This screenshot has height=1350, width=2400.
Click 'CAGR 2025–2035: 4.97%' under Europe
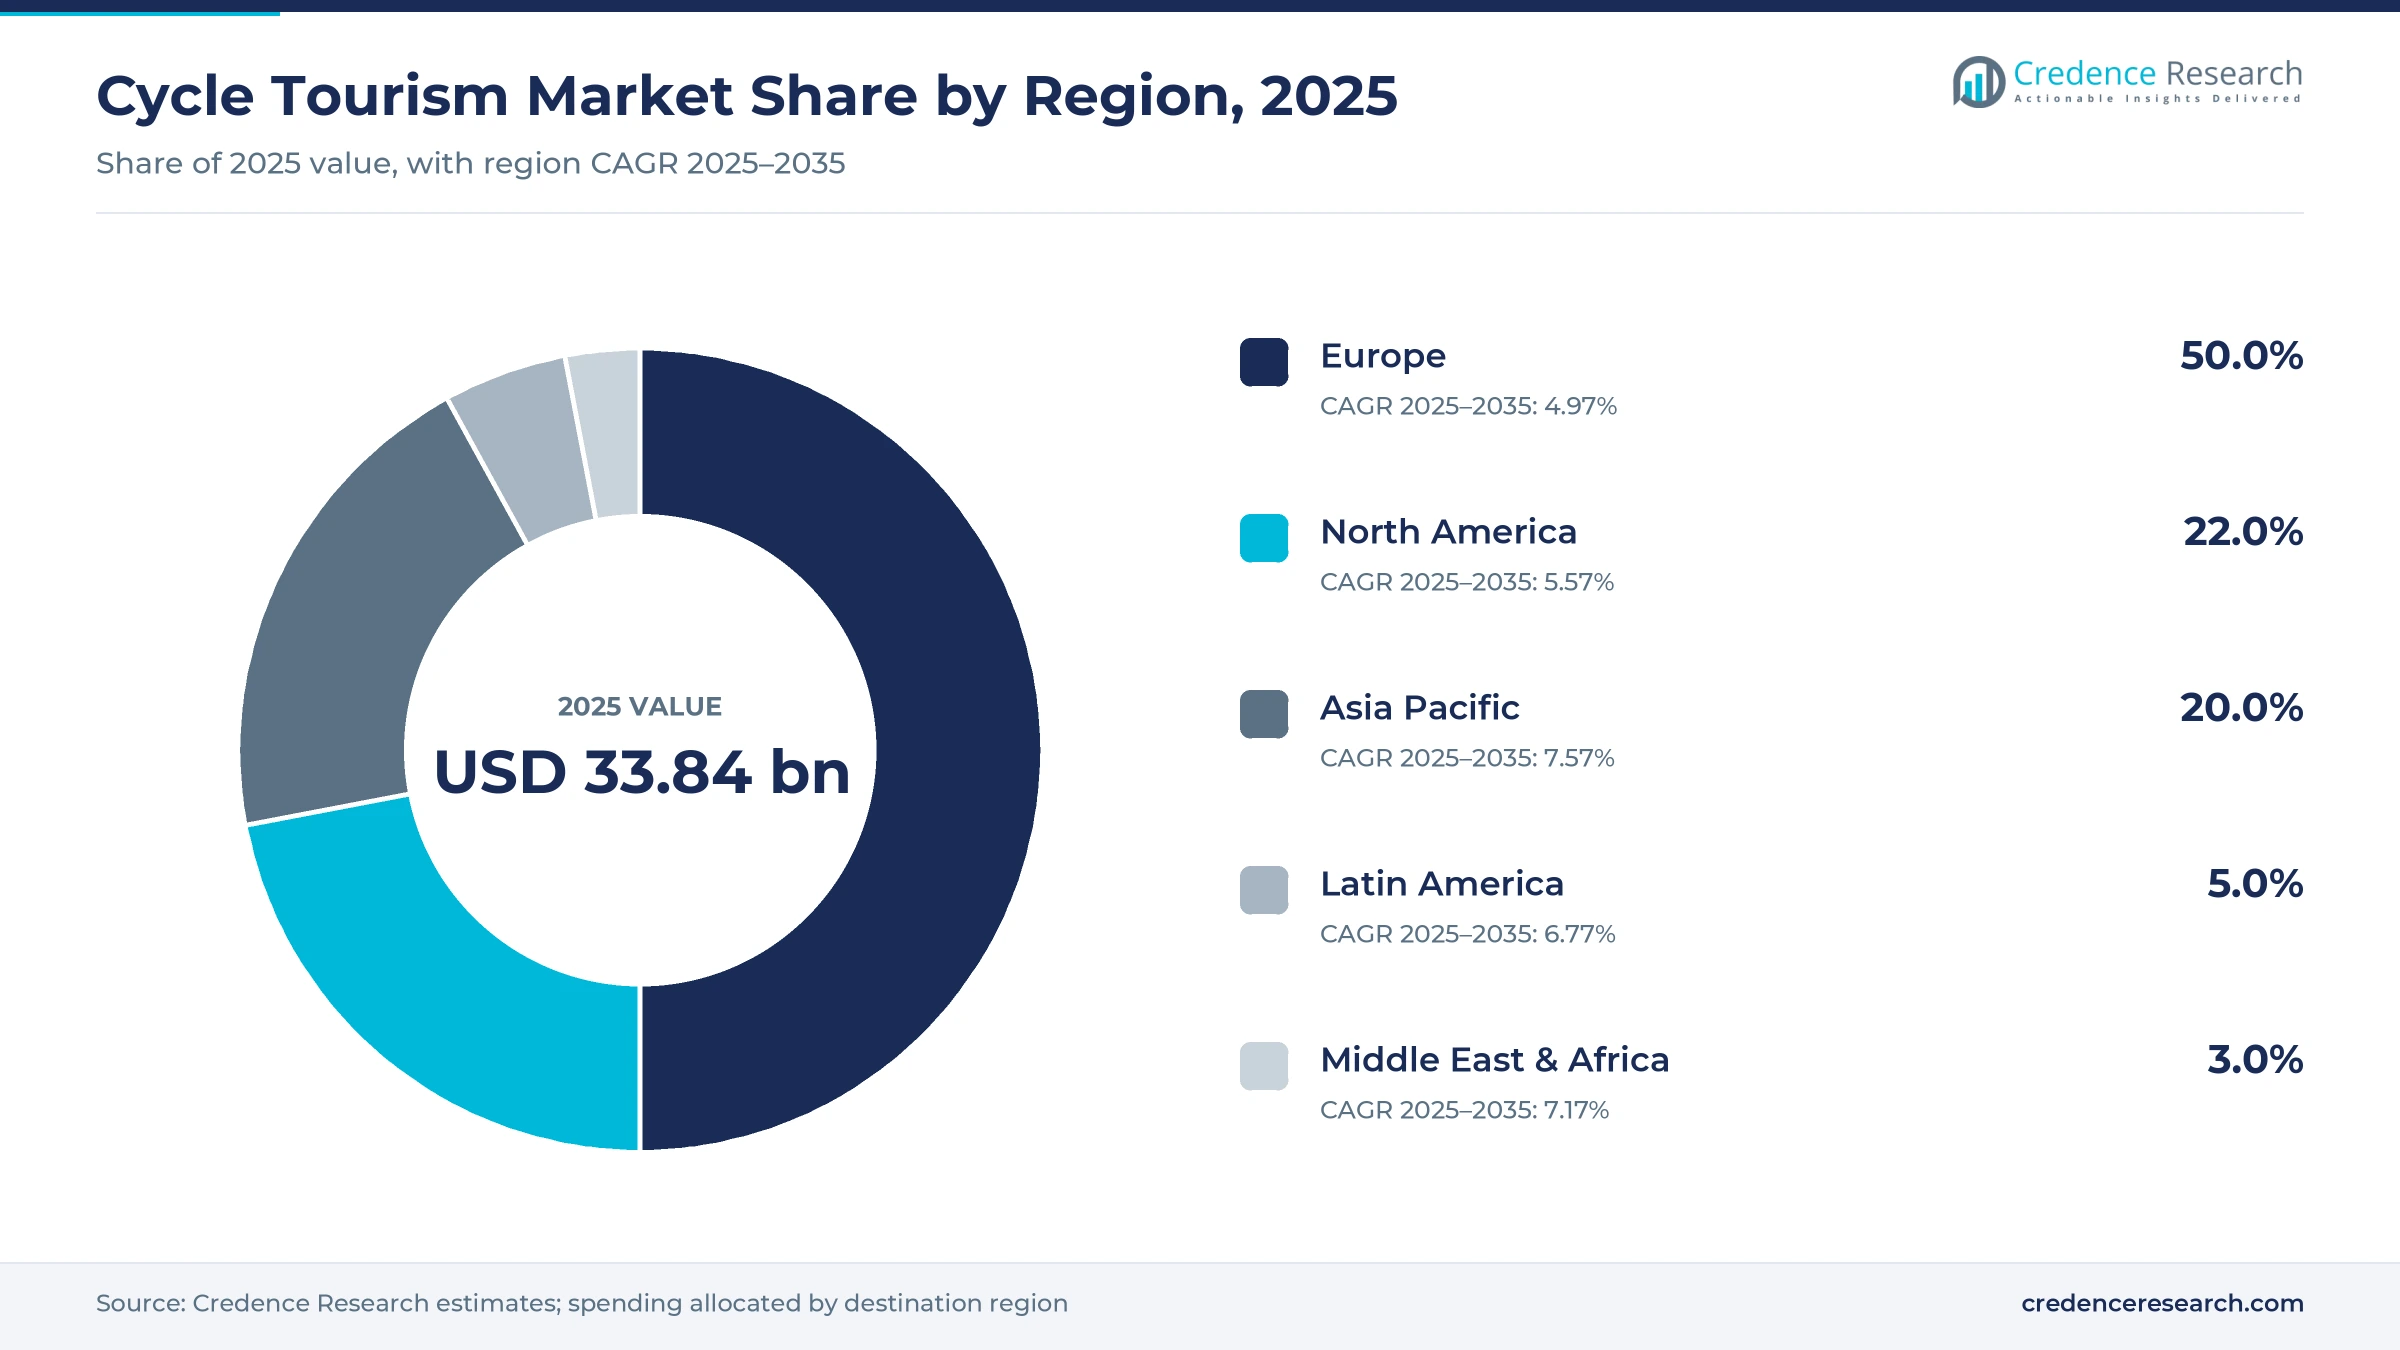1468,406
